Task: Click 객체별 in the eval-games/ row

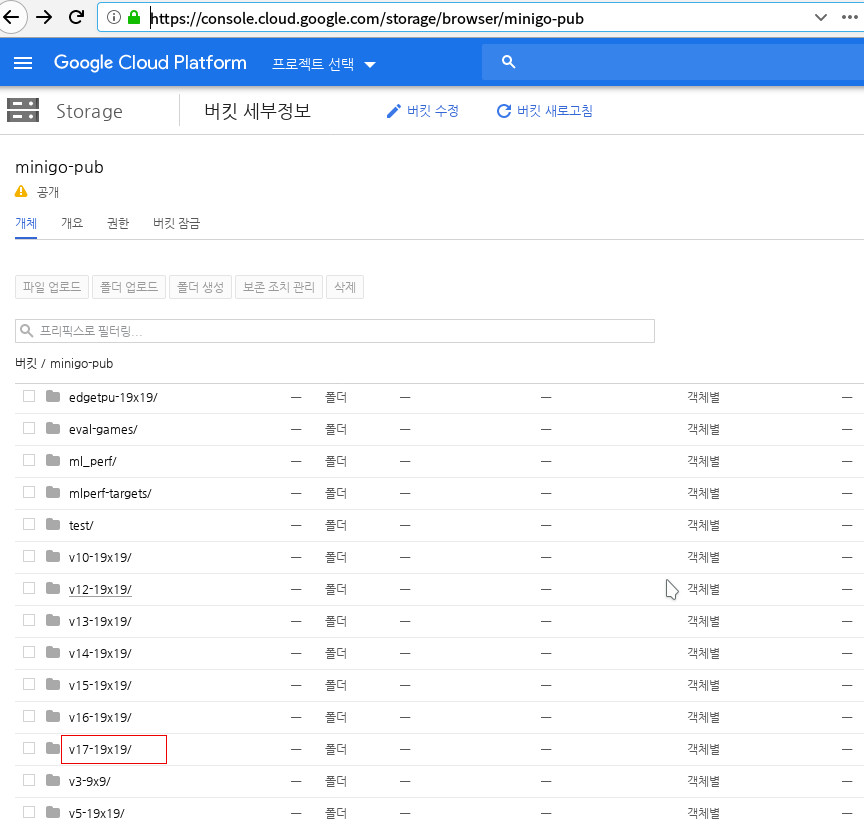Action: [x=703, y=429]
